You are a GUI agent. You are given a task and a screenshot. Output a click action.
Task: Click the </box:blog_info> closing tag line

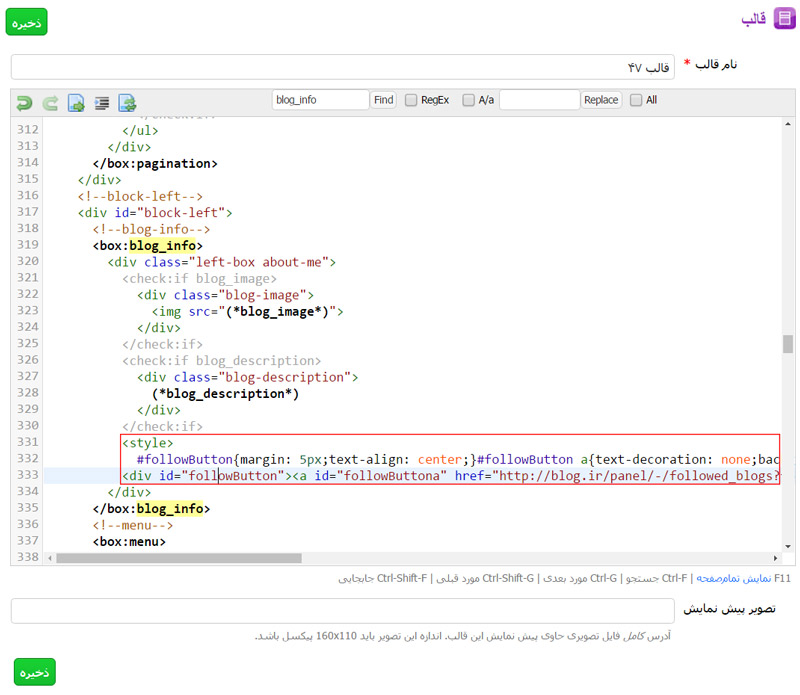click(151, 509)
